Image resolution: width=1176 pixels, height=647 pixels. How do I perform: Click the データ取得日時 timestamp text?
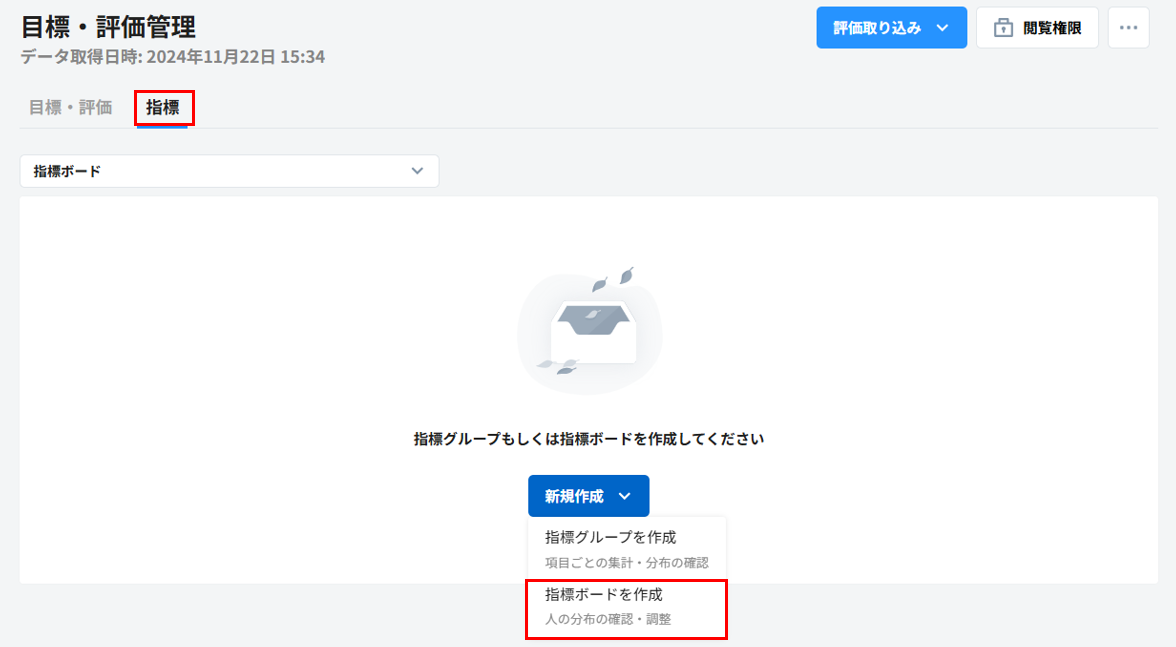coord(172,57)
